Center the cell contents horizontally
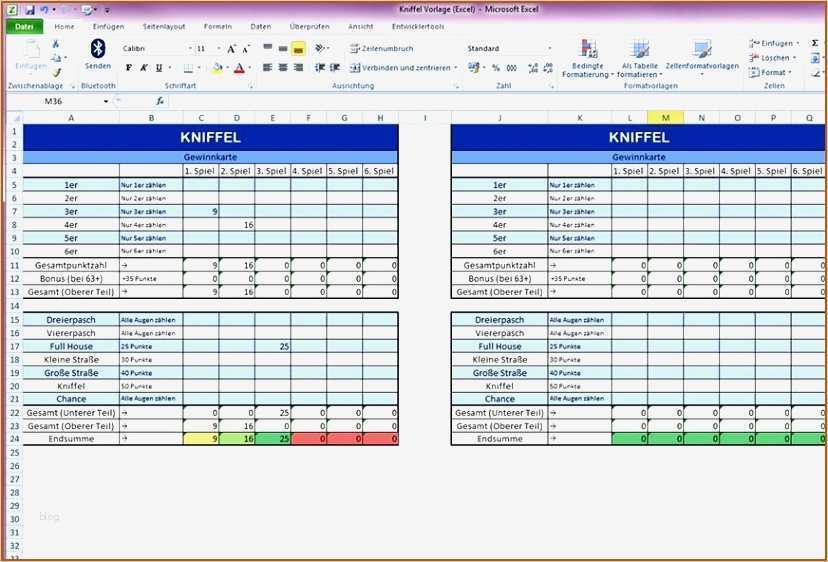Image resolution: width=828 pixels, height=562 pixels. point(283,68)
